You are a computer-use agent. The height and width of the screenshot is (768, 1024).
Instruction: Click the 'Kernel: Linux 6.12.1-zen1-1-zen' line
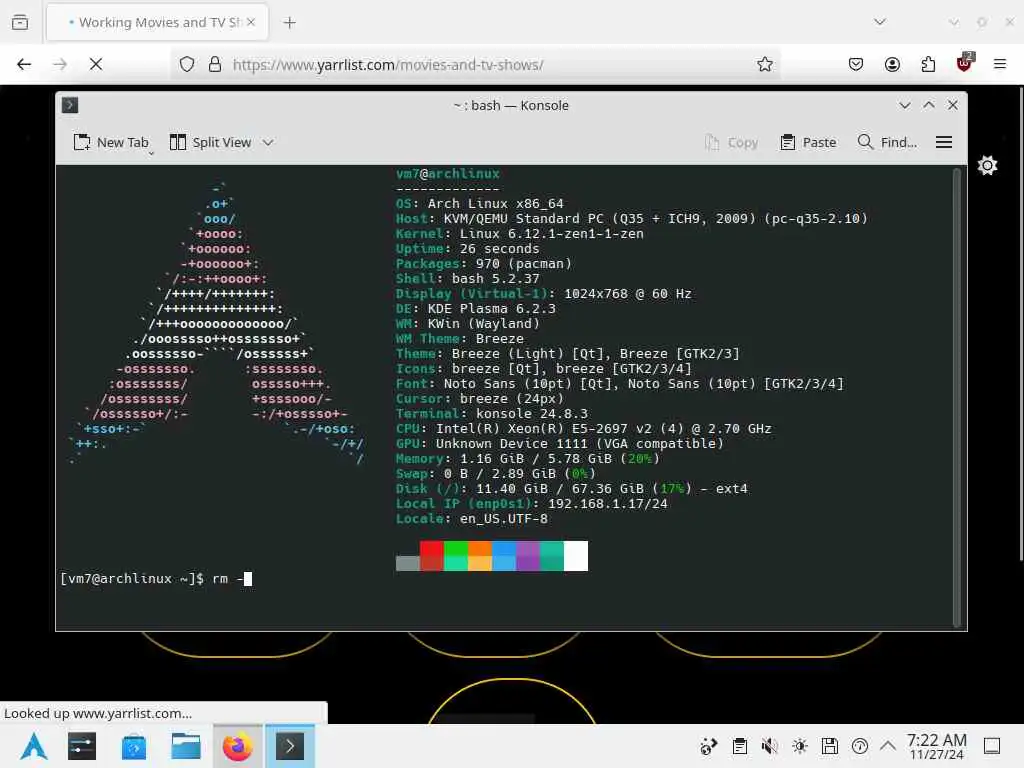tap(520, 234)
